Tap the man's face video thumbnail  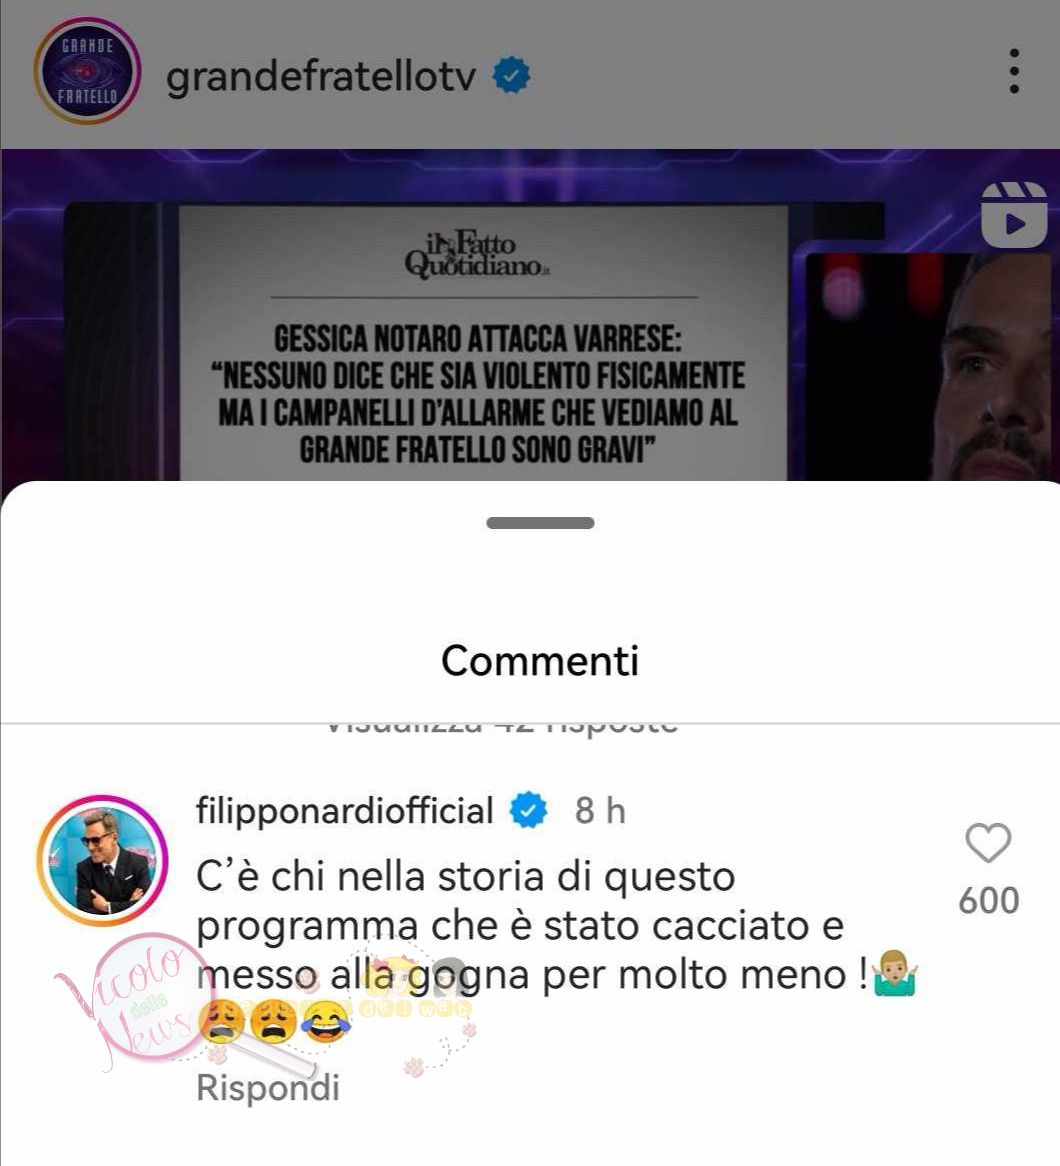tap(928, 367)
